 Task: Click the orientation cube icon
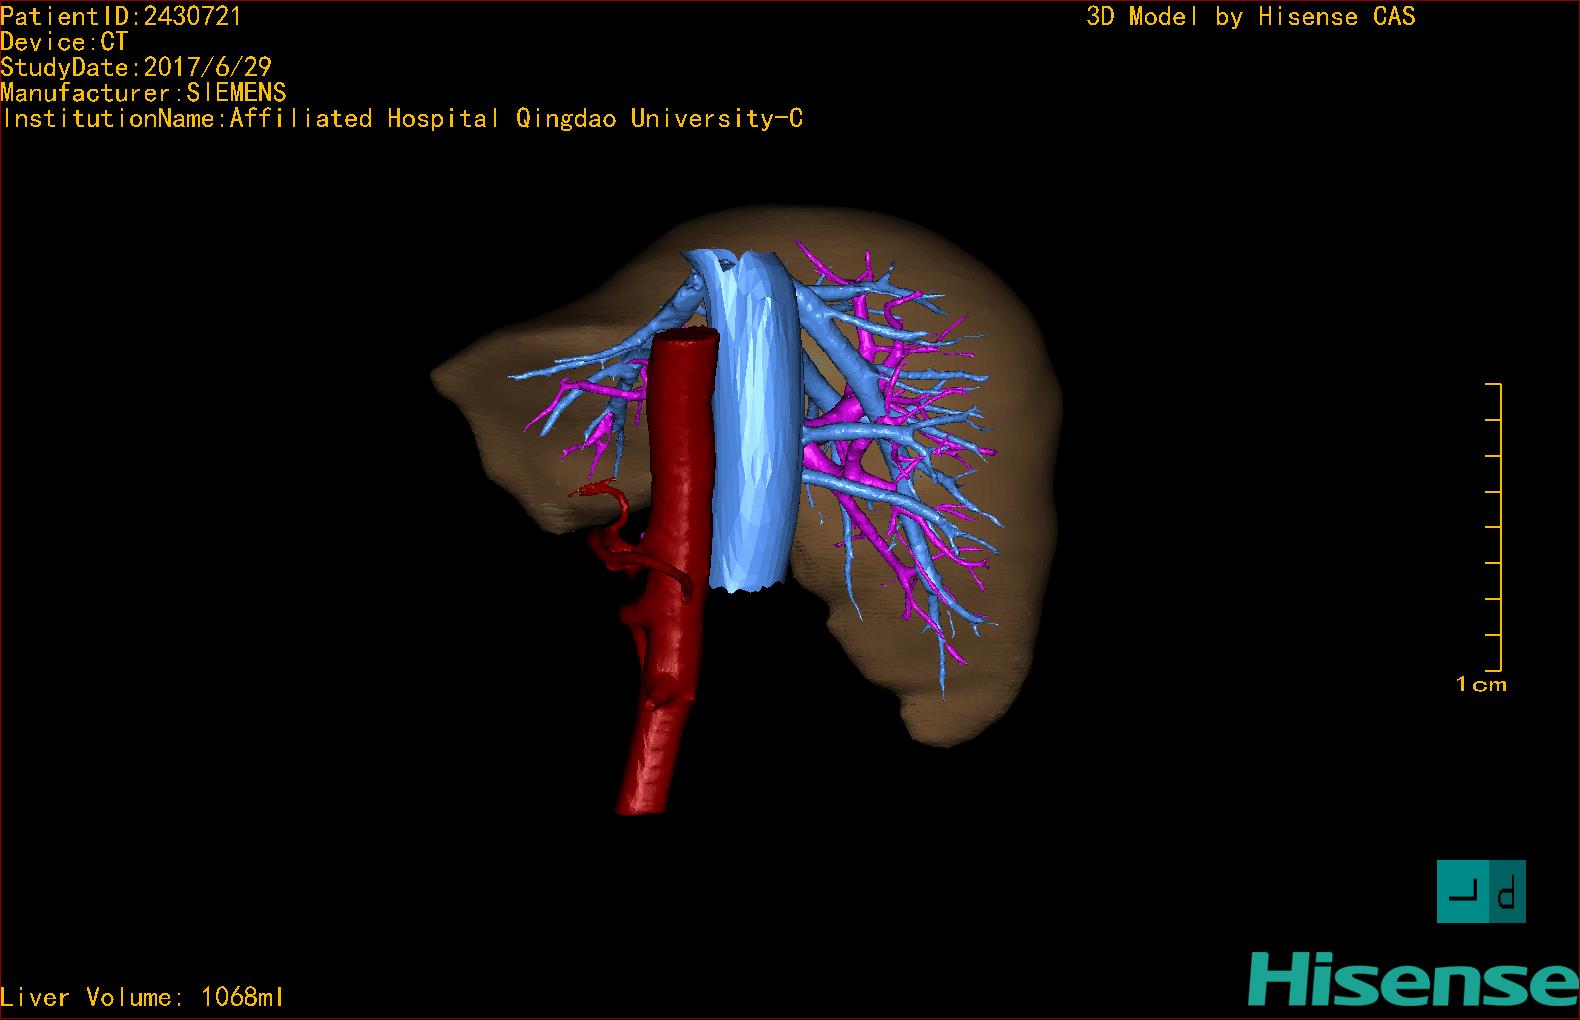tap(1481, 891)
